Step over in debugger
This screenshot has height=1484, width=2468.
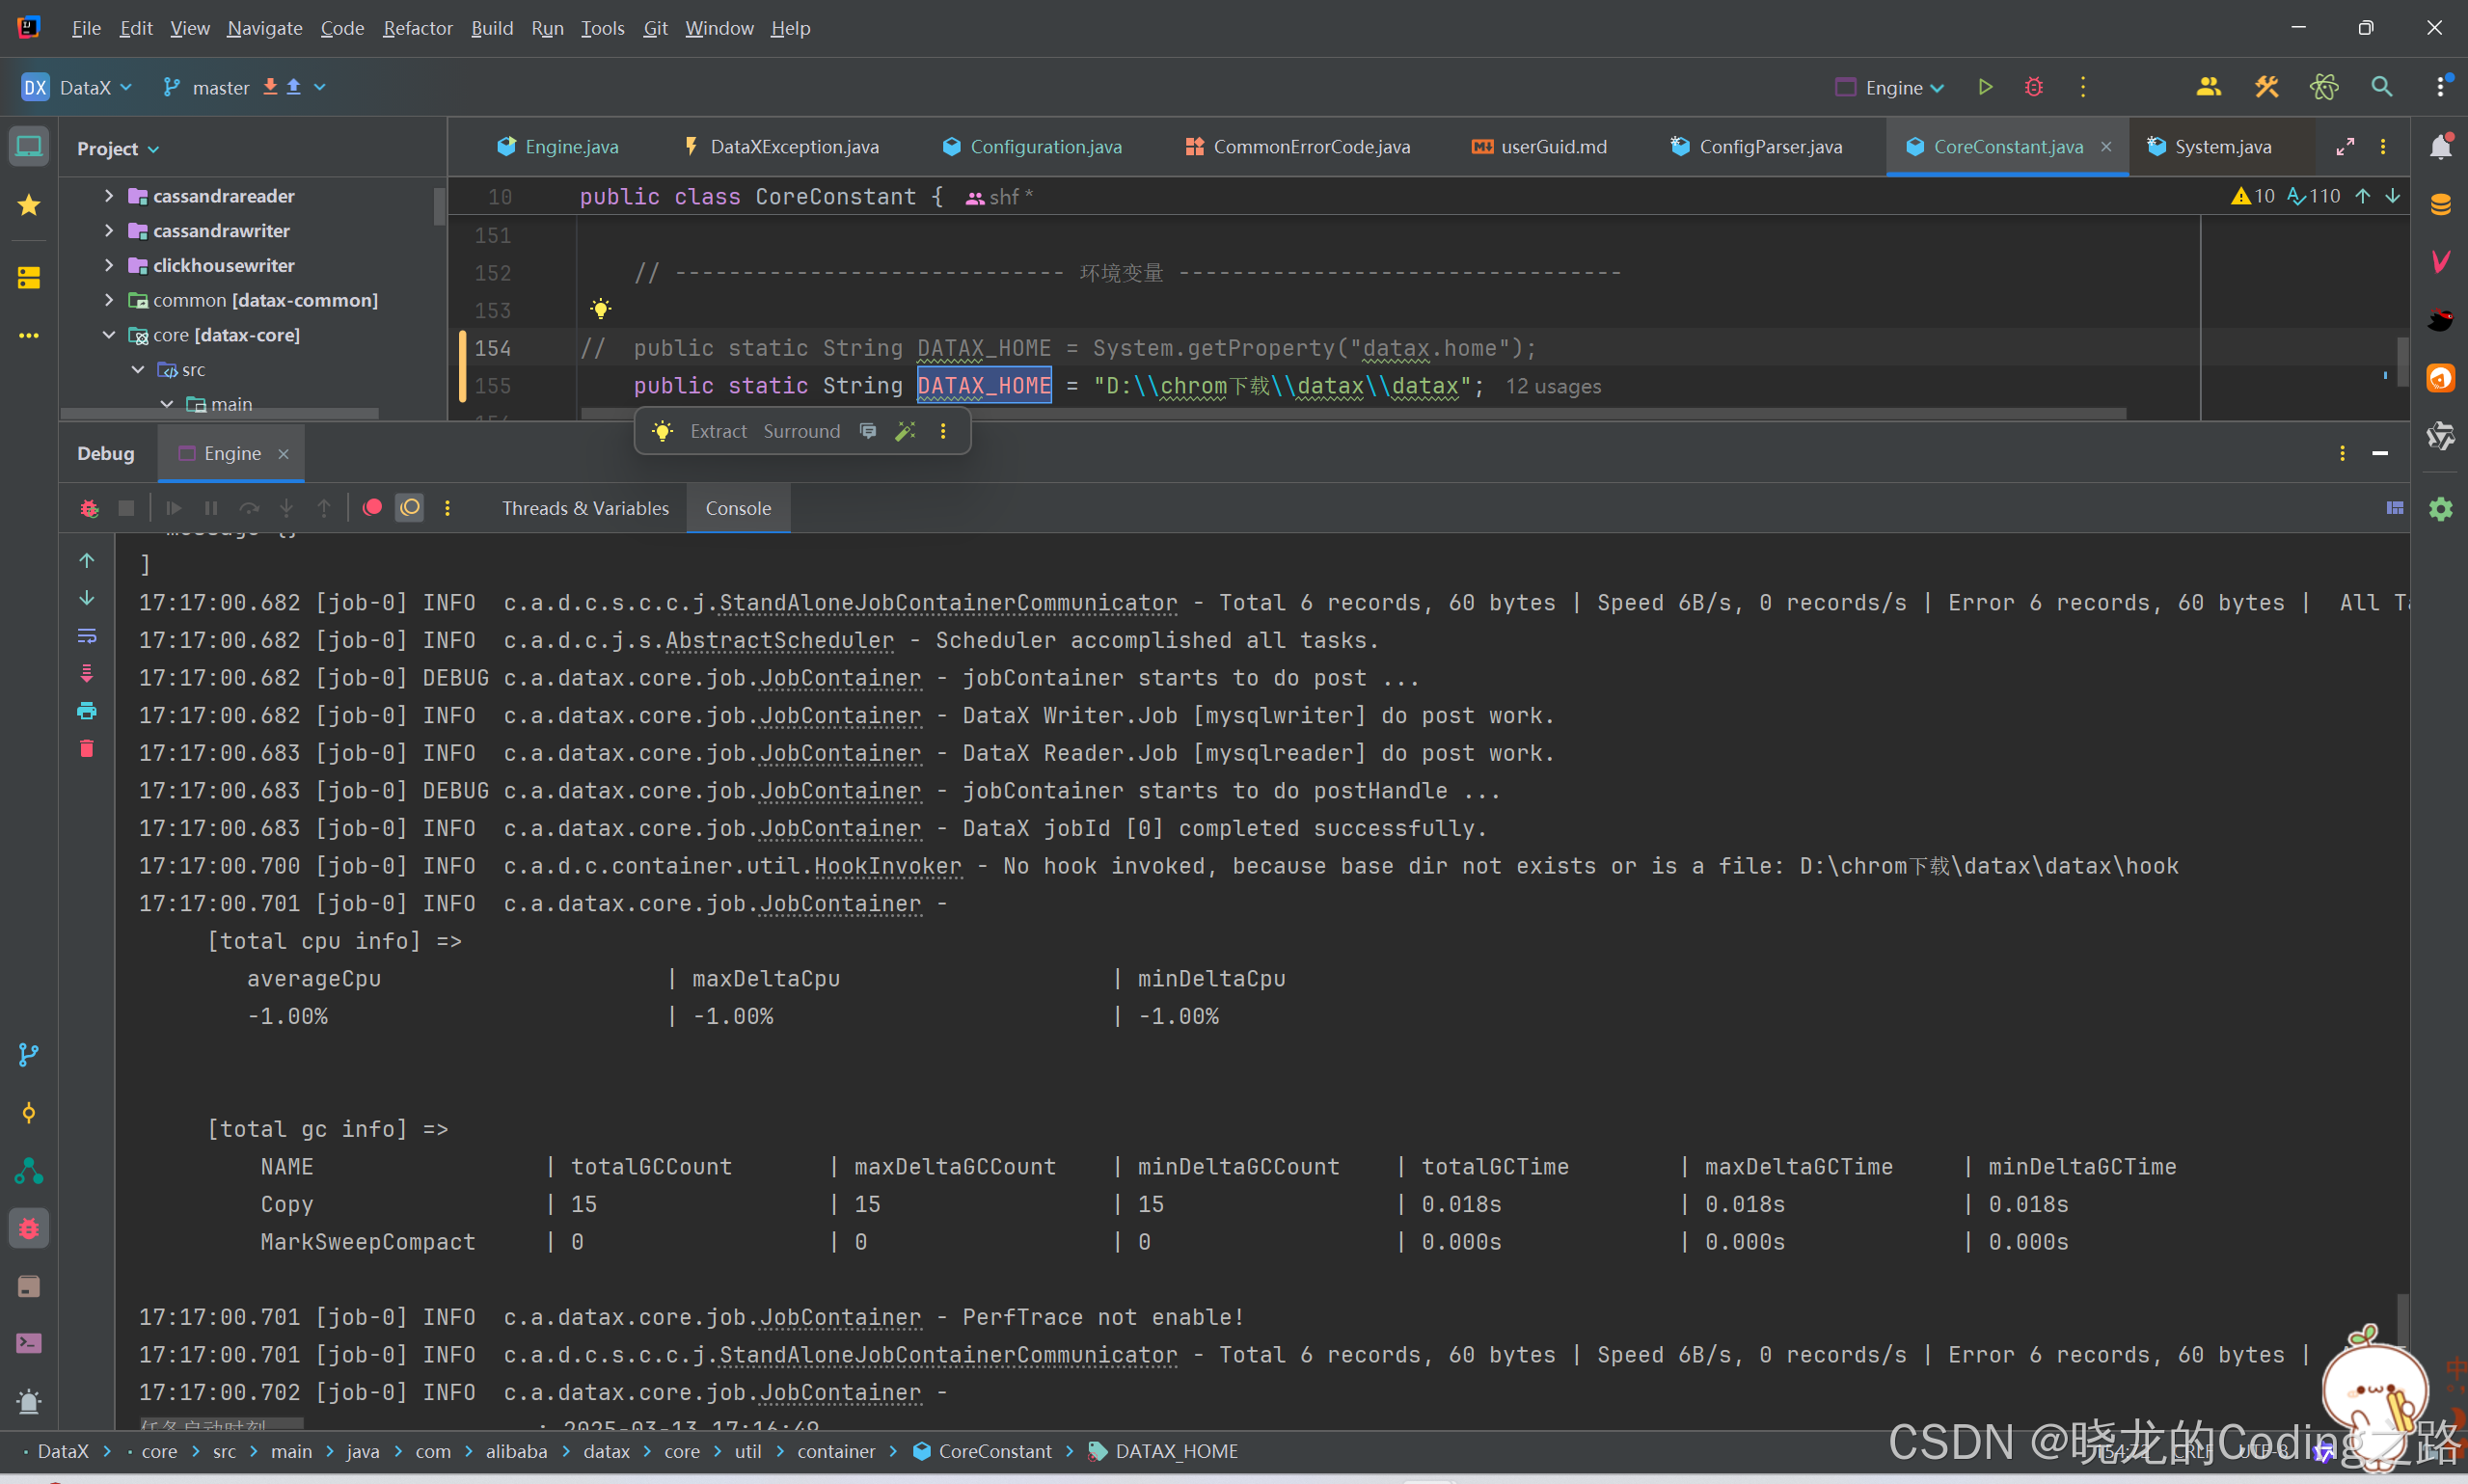(x=249, y=508)
